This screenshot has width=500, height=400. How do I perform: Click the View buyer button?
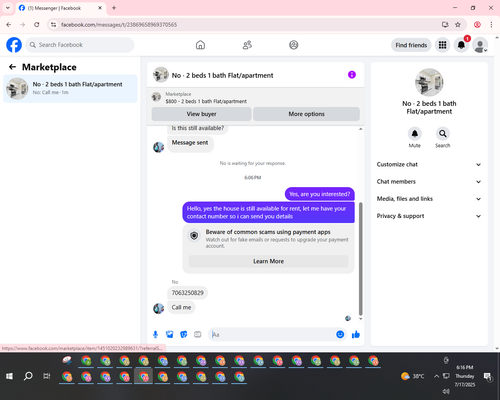(201, 114)
